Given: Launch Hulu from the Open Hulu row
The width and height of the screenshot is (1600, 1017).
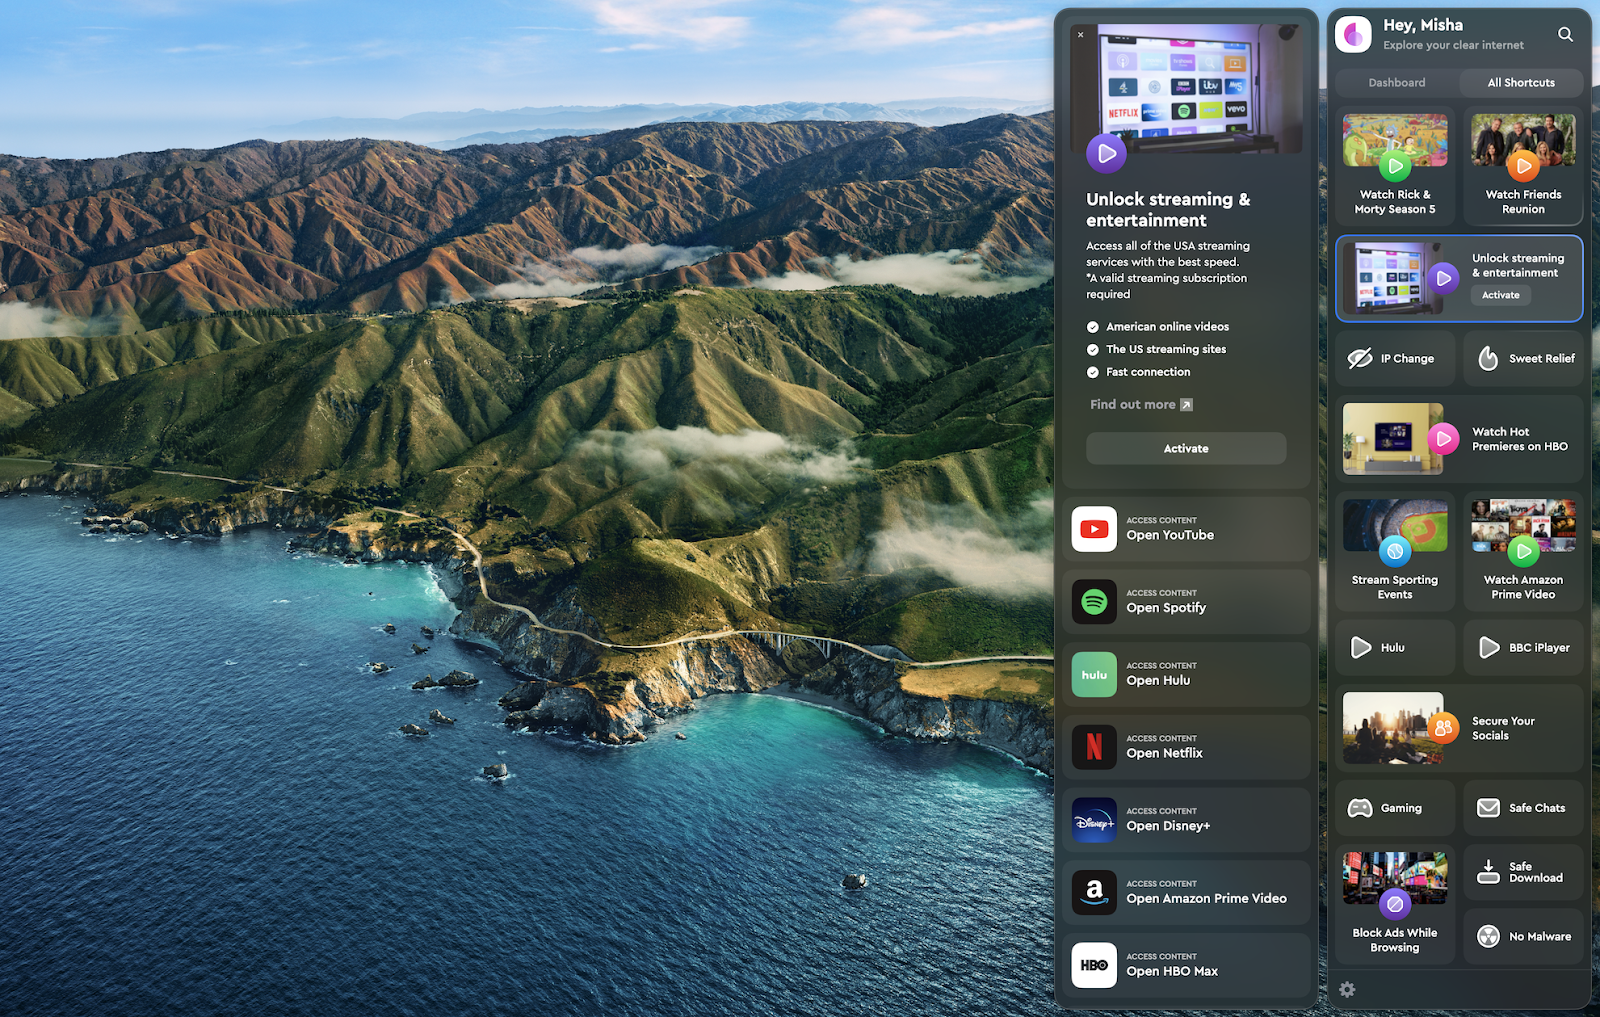Looking at the screenshot, I should coord(1185,674).
